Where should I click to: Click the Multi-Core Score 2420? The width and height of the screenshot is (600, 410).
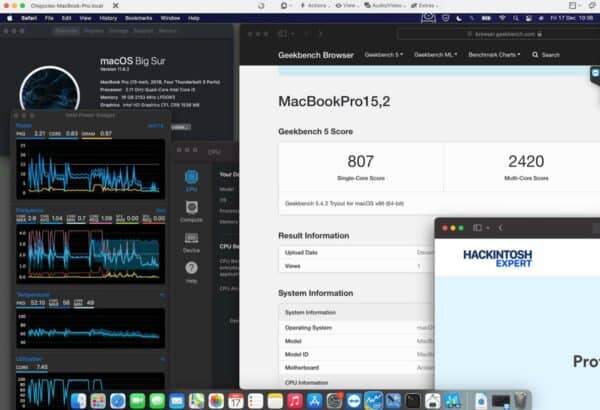[526, 161]
